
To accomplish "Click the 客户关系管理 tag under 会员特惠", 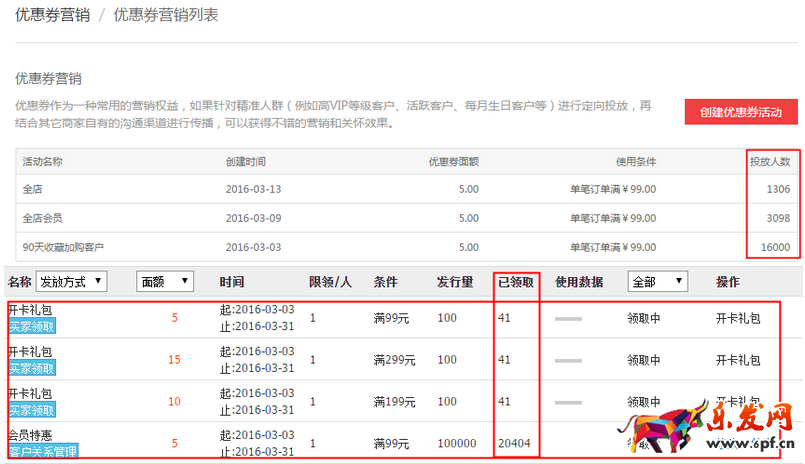I will point(43,451).
